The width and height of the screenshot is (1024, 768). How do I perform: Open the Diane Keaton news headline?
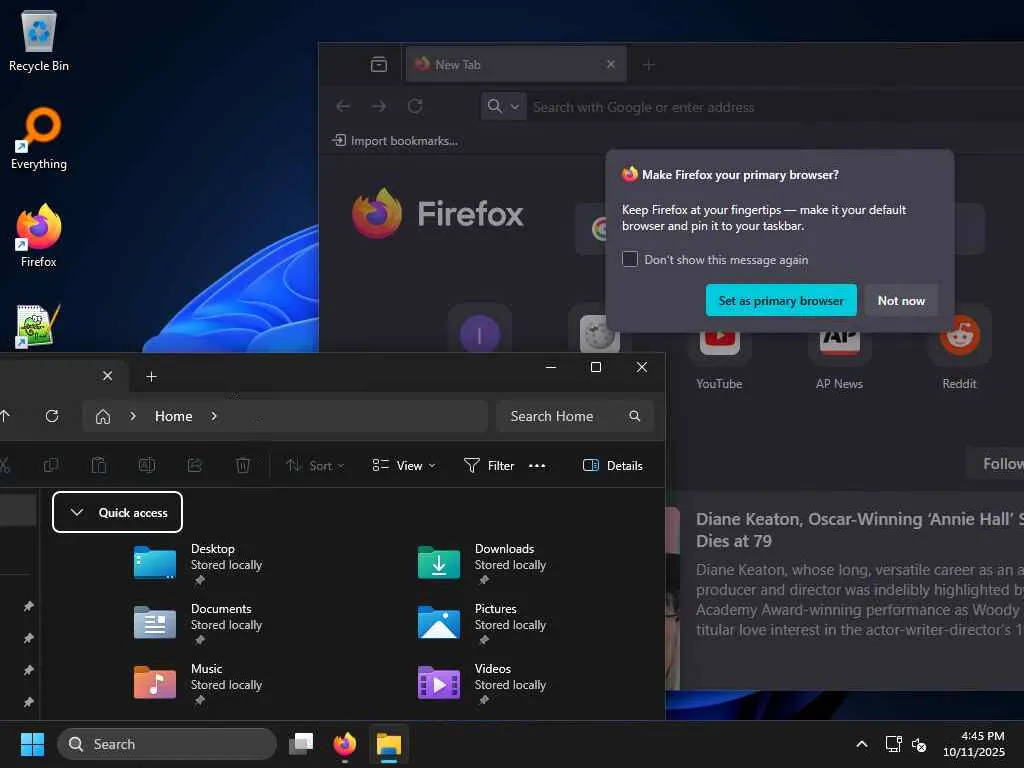[x=859, y=530]
